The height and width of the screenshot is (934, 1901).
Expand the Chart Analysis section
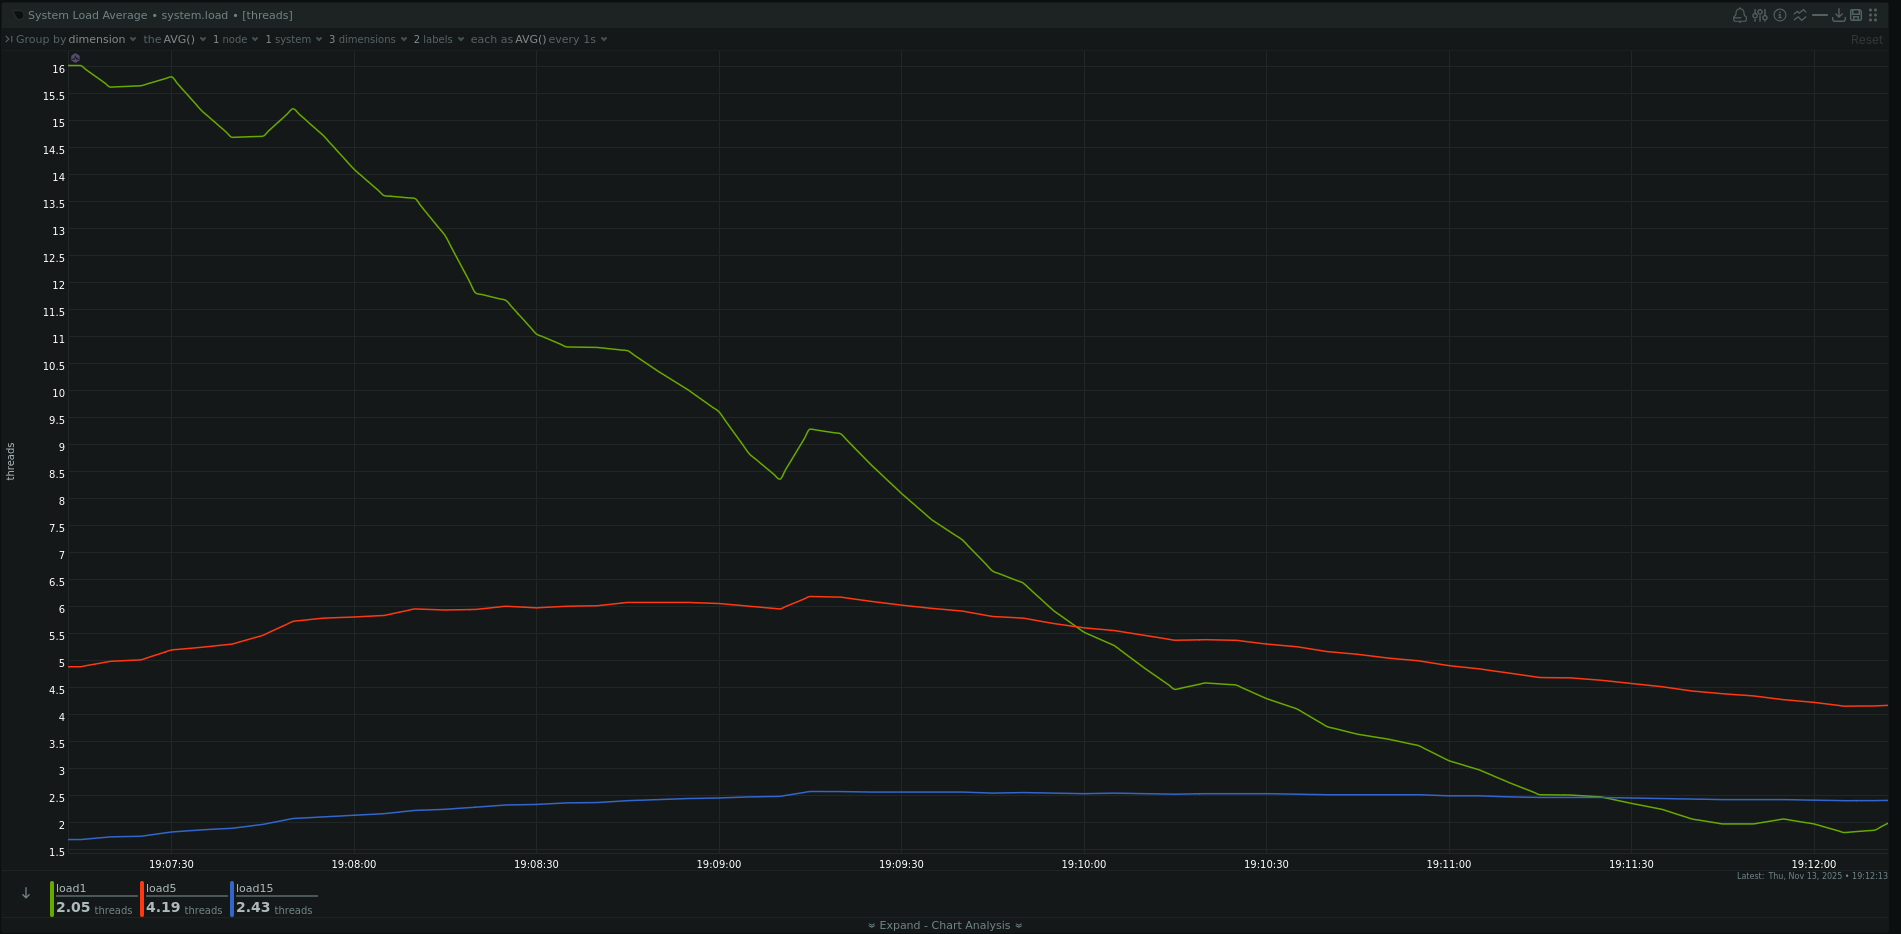(x=944, y=925)
